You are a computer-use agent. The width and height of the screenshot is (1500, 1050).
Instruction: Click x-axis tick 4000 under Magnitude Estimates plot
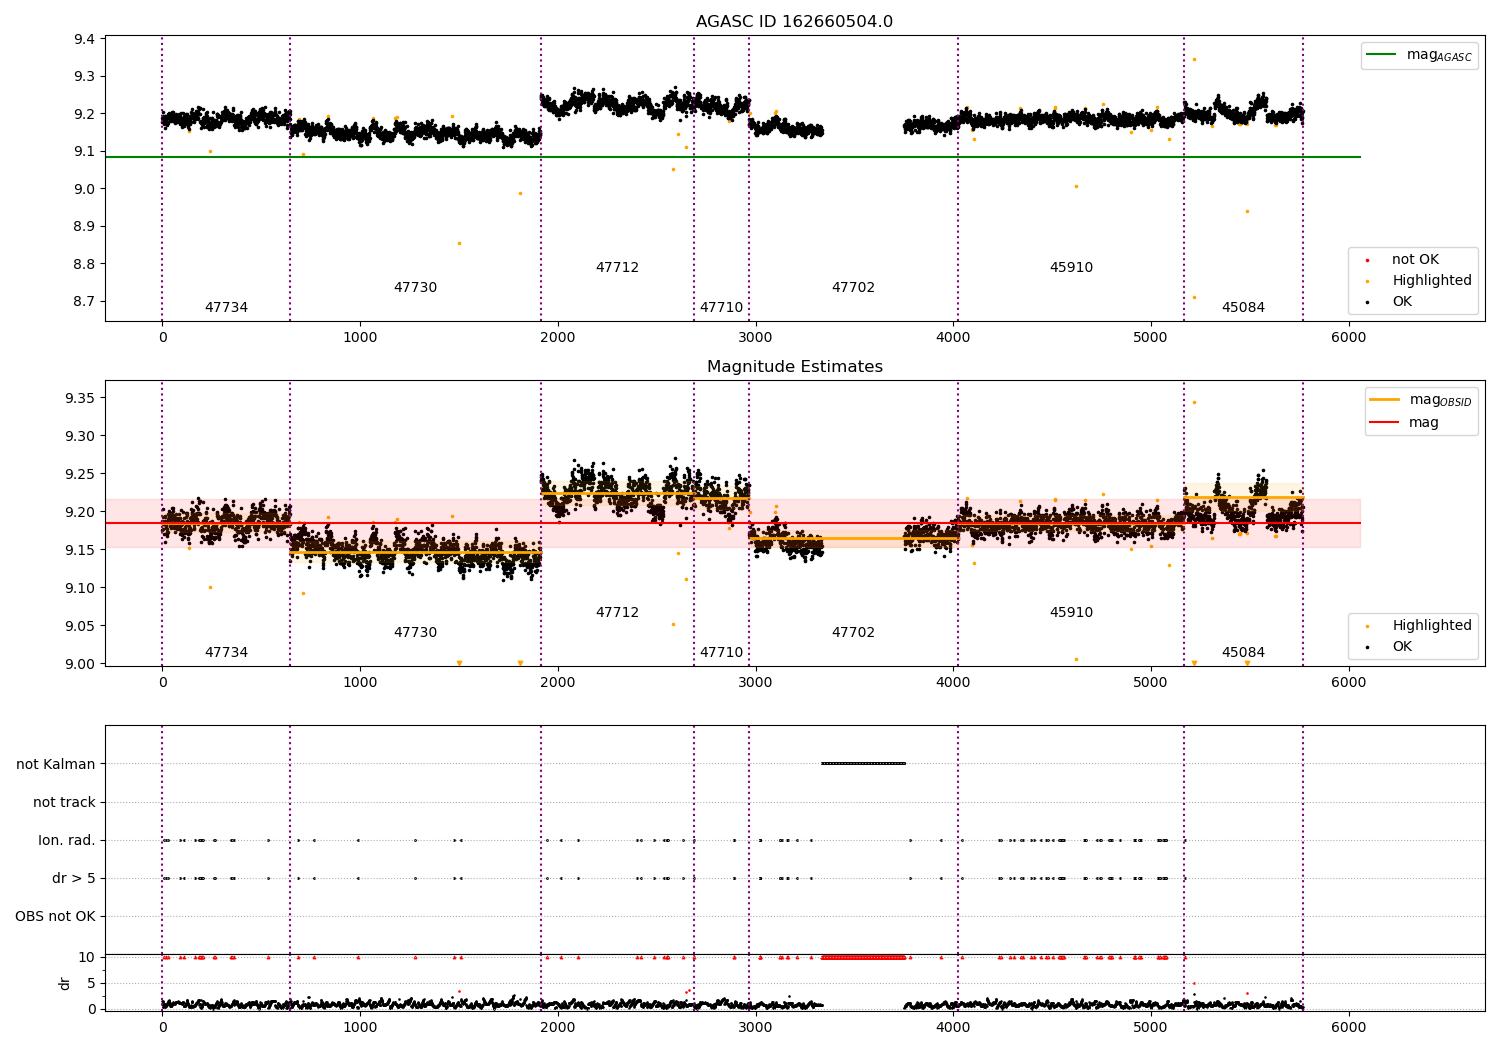[953, 682]
